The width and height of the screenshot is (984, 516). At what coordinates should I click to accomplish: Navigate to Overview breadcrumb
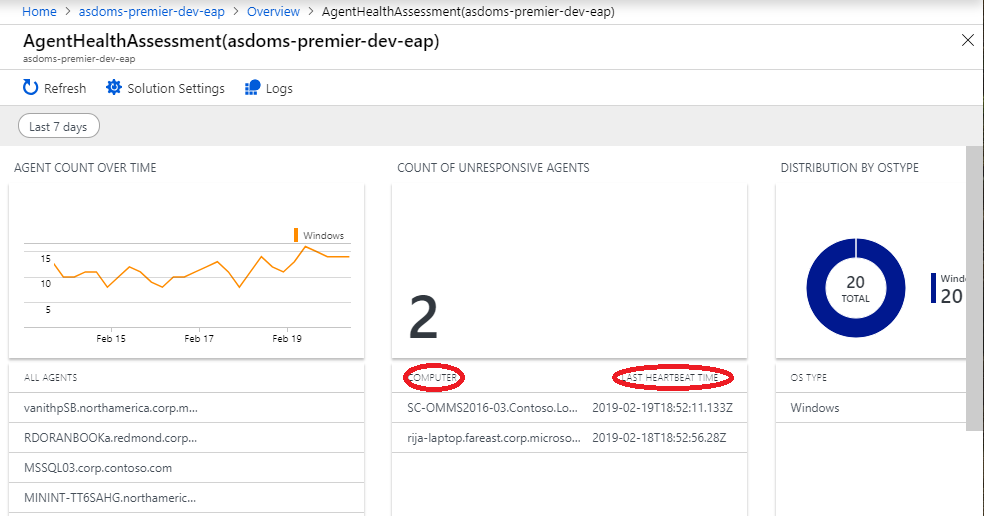[273, 11]
